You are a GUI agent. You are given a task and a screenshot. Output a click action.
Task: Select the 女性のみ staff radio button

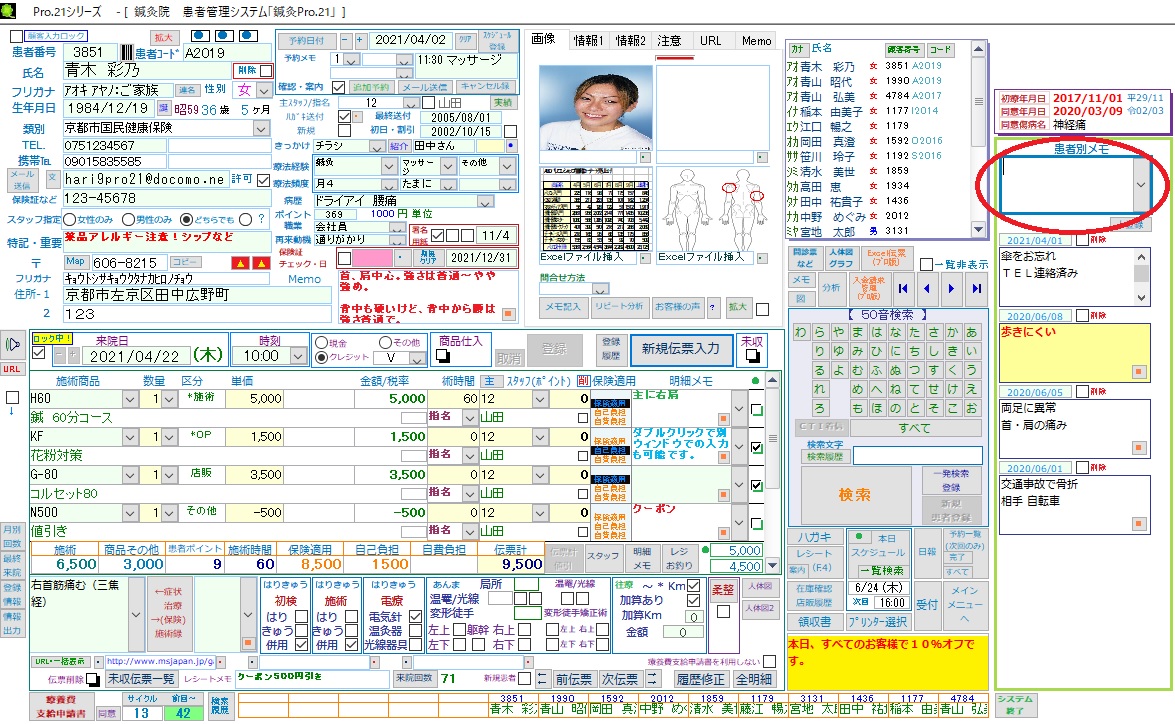[70, 220]
